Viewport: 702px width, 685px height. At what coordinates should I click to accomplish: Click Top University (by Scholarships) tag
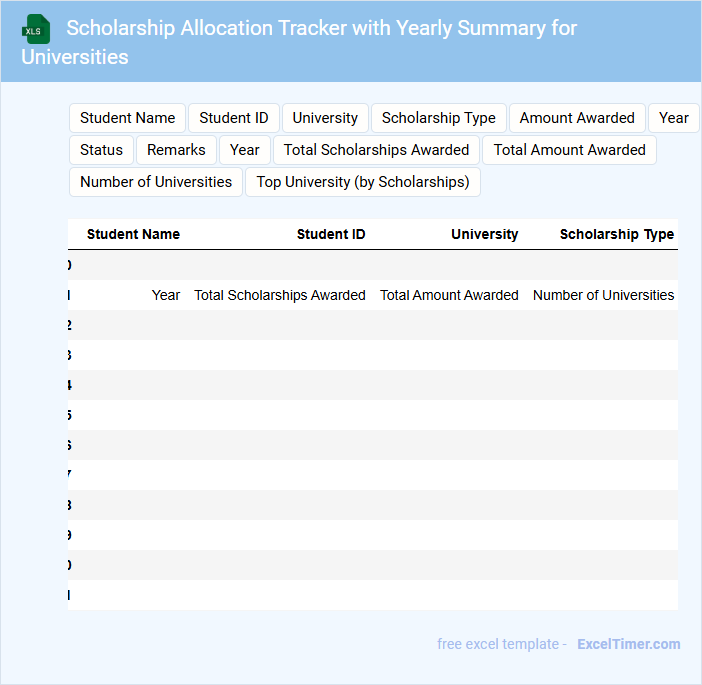click(x=363, y=182)
